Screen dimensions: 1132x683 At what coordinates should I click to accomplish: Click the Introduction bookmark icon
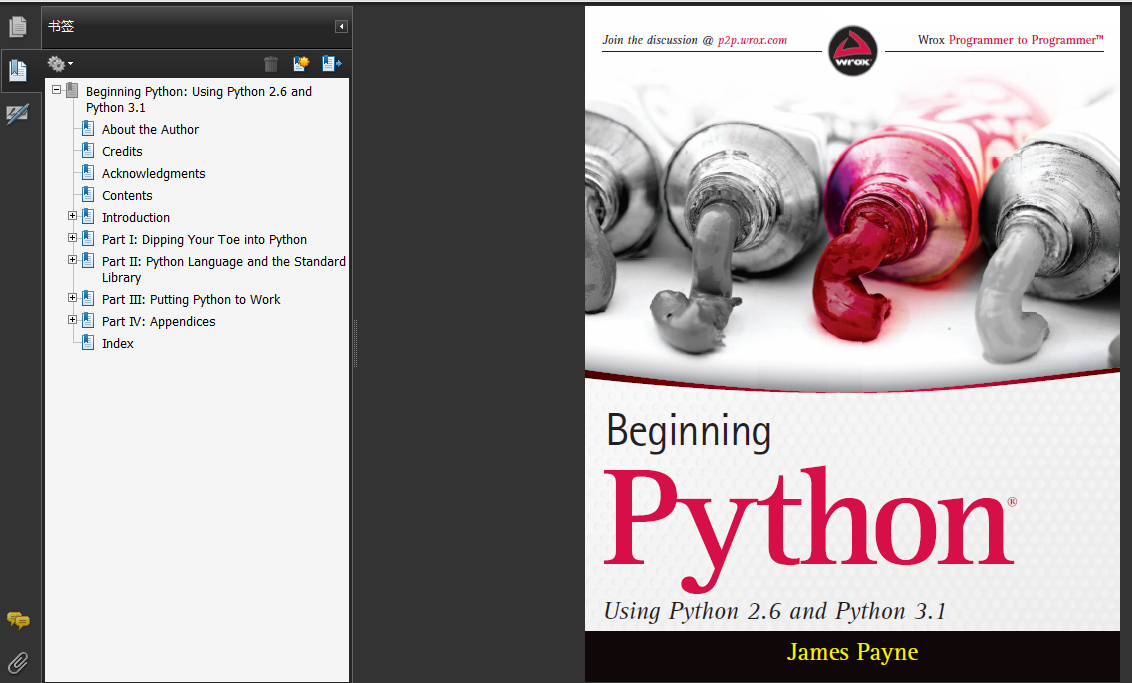88,217
